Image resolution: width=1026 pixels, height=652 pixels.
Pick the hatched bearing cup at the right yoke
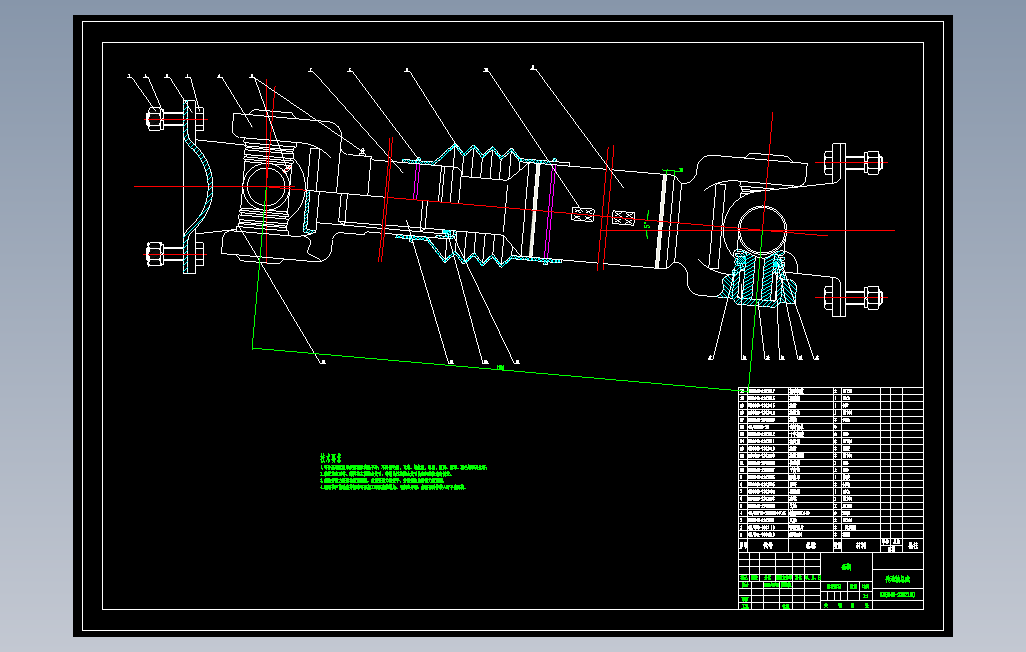pos(760,278)
